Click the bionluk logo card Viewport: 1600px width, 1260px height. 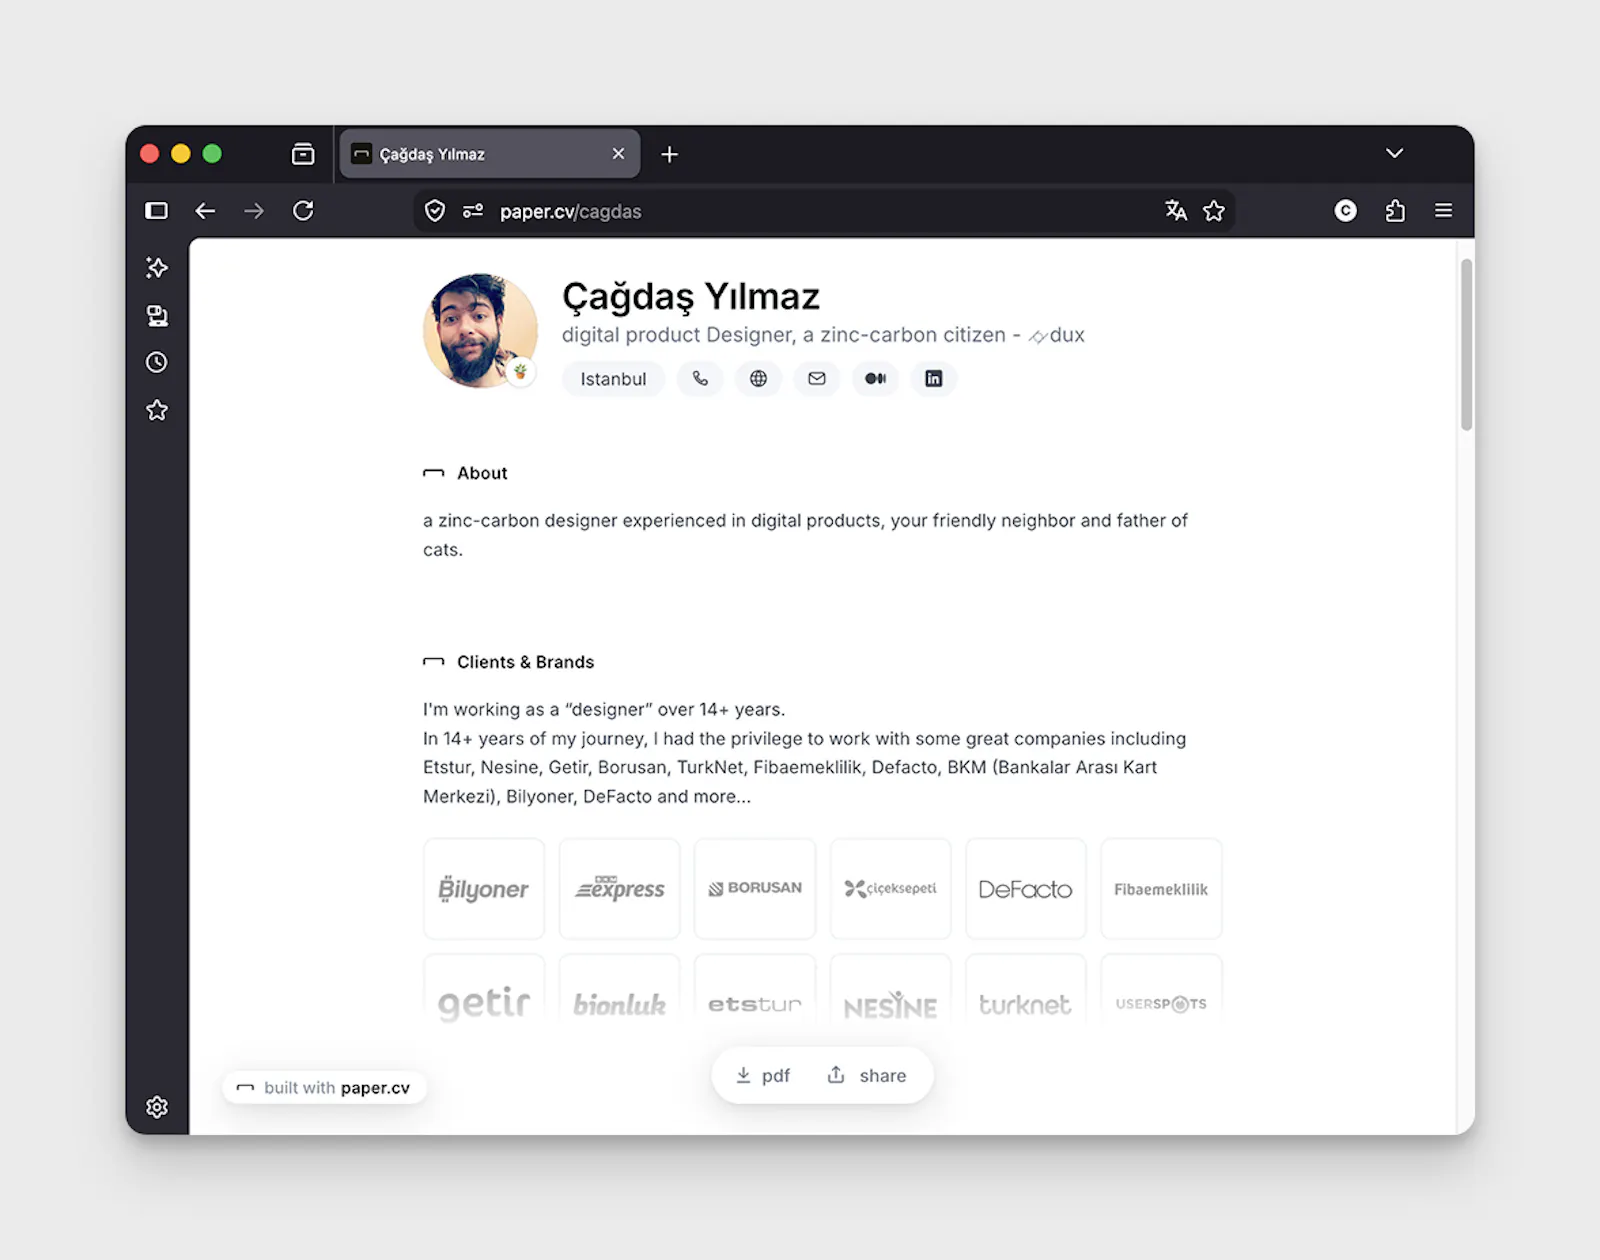619,990
